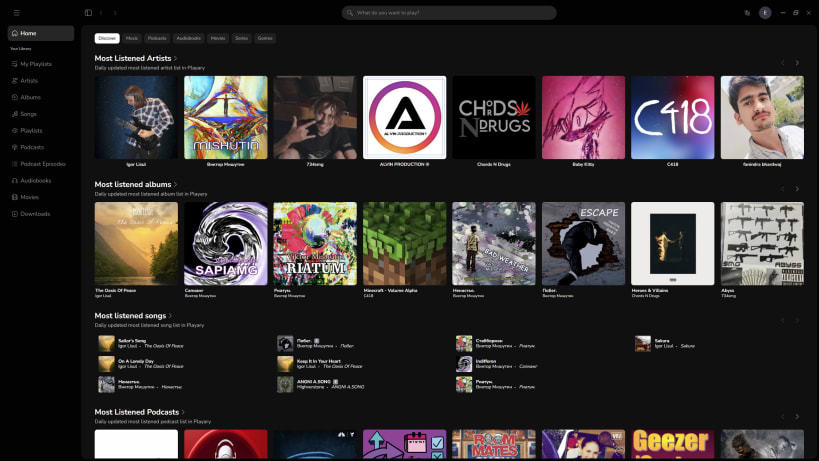
Task: Open the user avatar 'E' menu
Action: [x=765, y=13]
